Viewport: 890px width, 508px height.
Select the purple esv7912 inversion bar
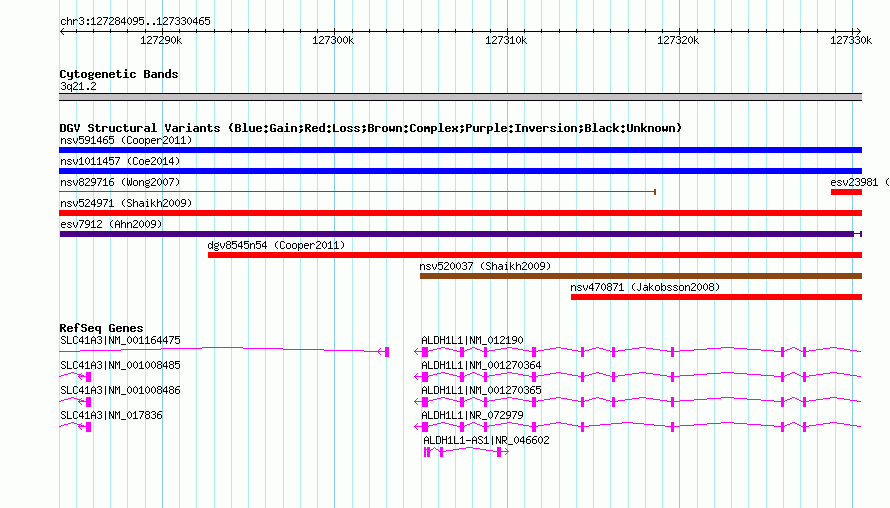point(460,234)
